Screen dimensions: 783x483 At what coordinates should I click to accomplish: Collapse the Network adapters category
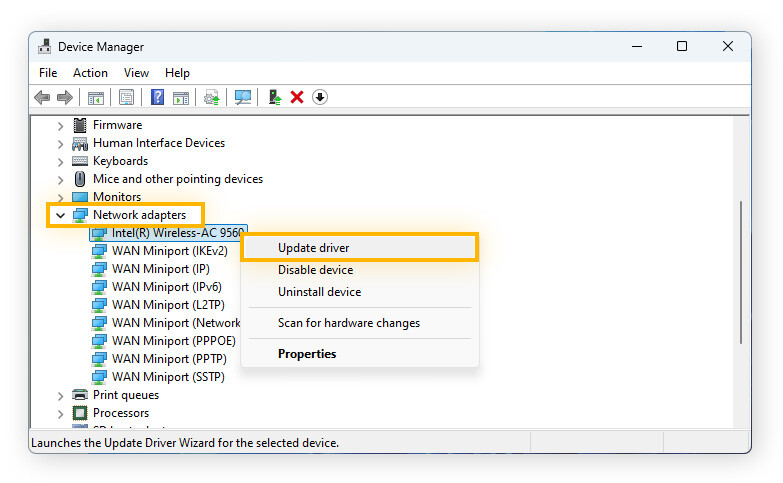point(60,215)
